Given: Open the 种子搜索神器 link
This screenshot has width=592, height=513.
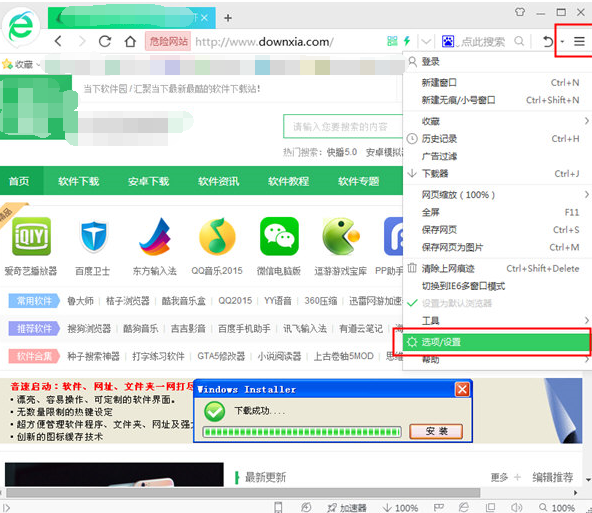Looking at the screenshot, I should tap(93, 356).
